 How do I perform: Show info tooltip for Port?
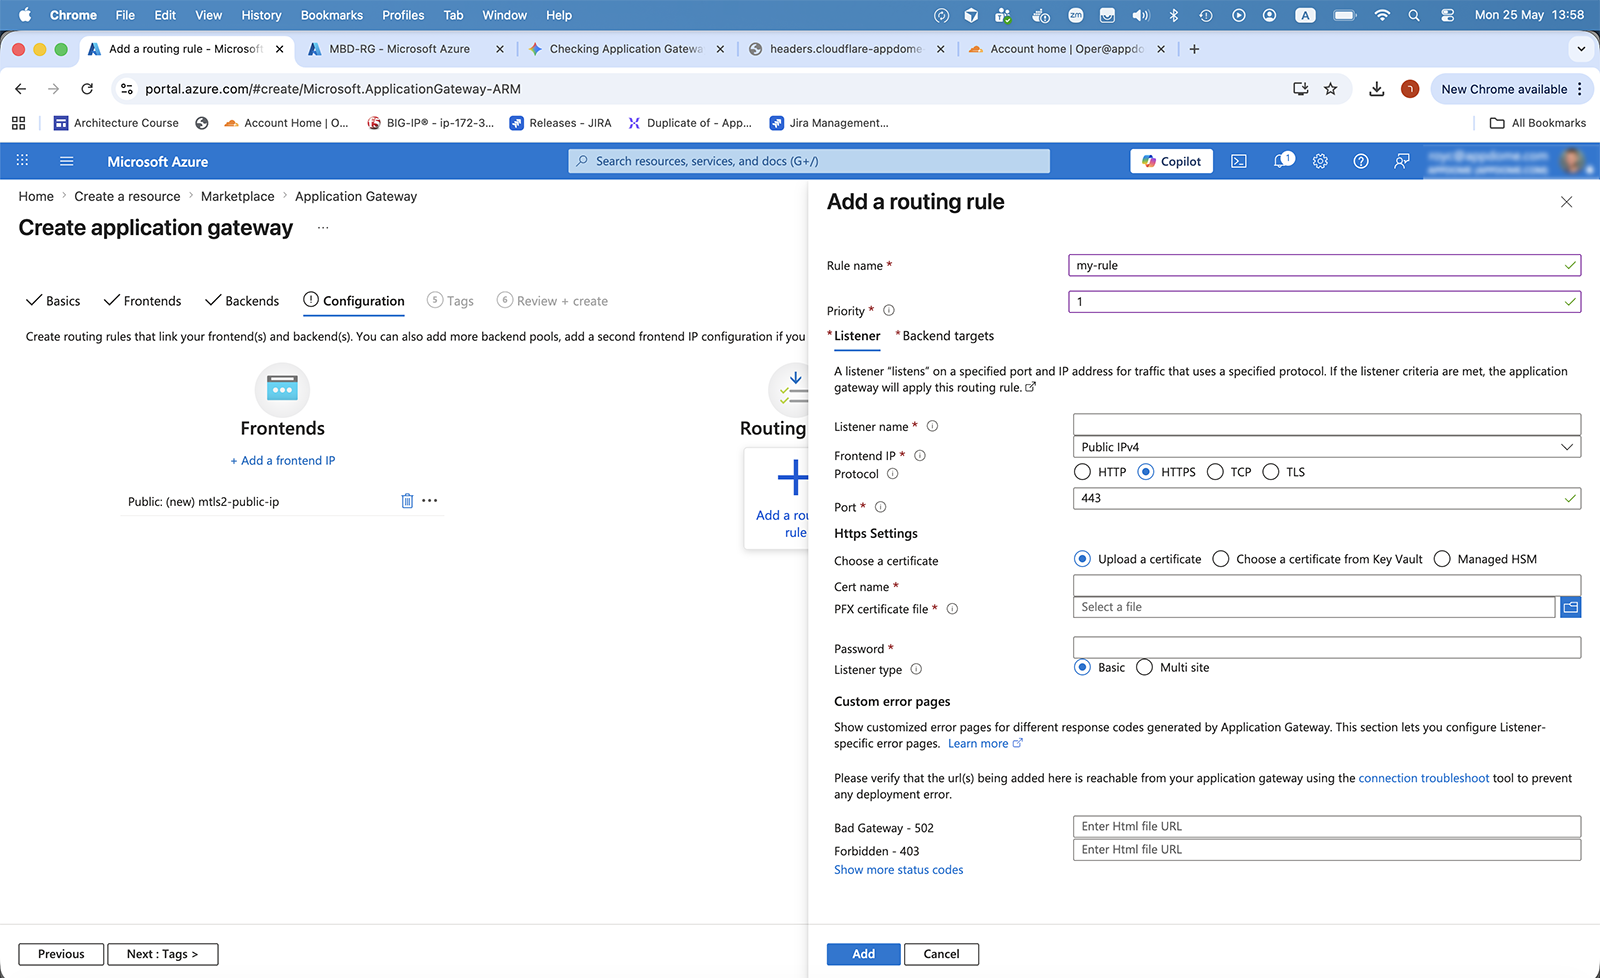click(x=881, y=507)
